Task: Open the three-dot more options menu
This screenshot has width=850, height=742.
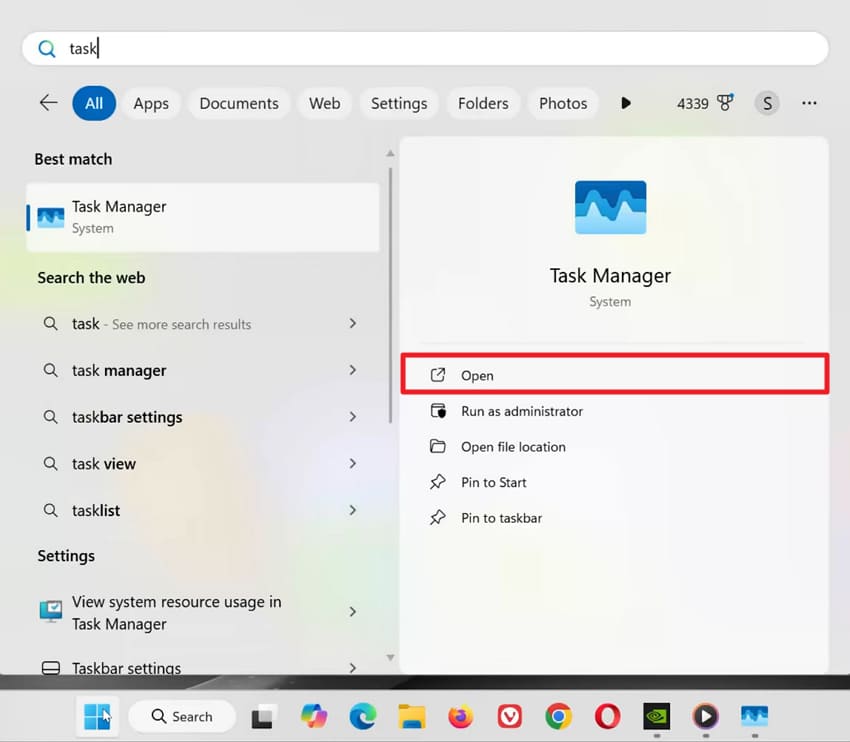Action: tap(809, 103)
